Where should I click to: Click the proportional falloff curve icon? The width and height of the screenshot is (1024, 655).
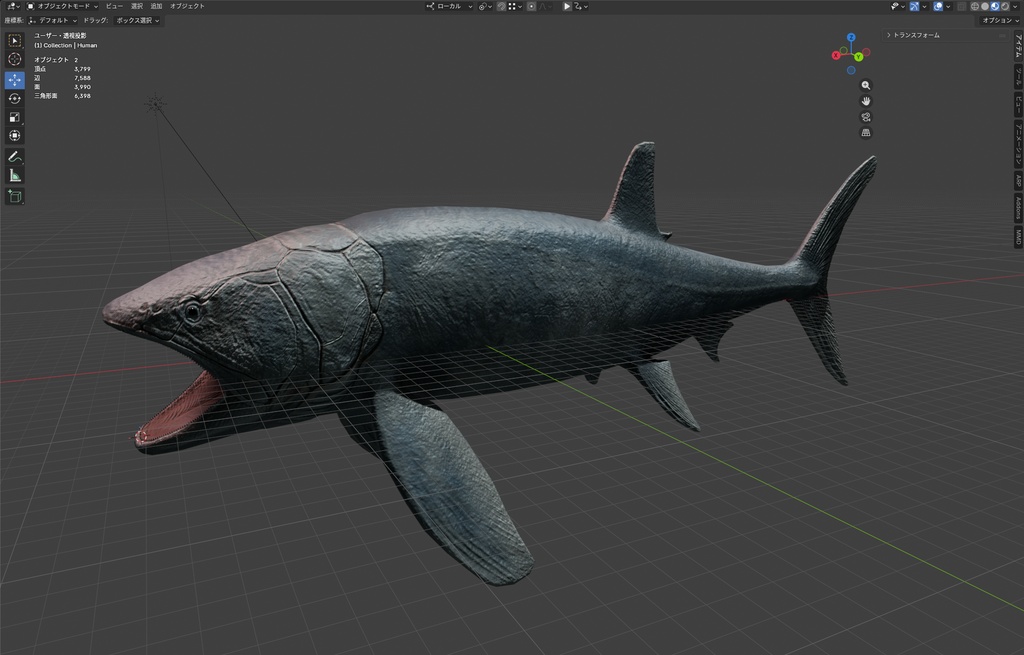pos(545,7)
